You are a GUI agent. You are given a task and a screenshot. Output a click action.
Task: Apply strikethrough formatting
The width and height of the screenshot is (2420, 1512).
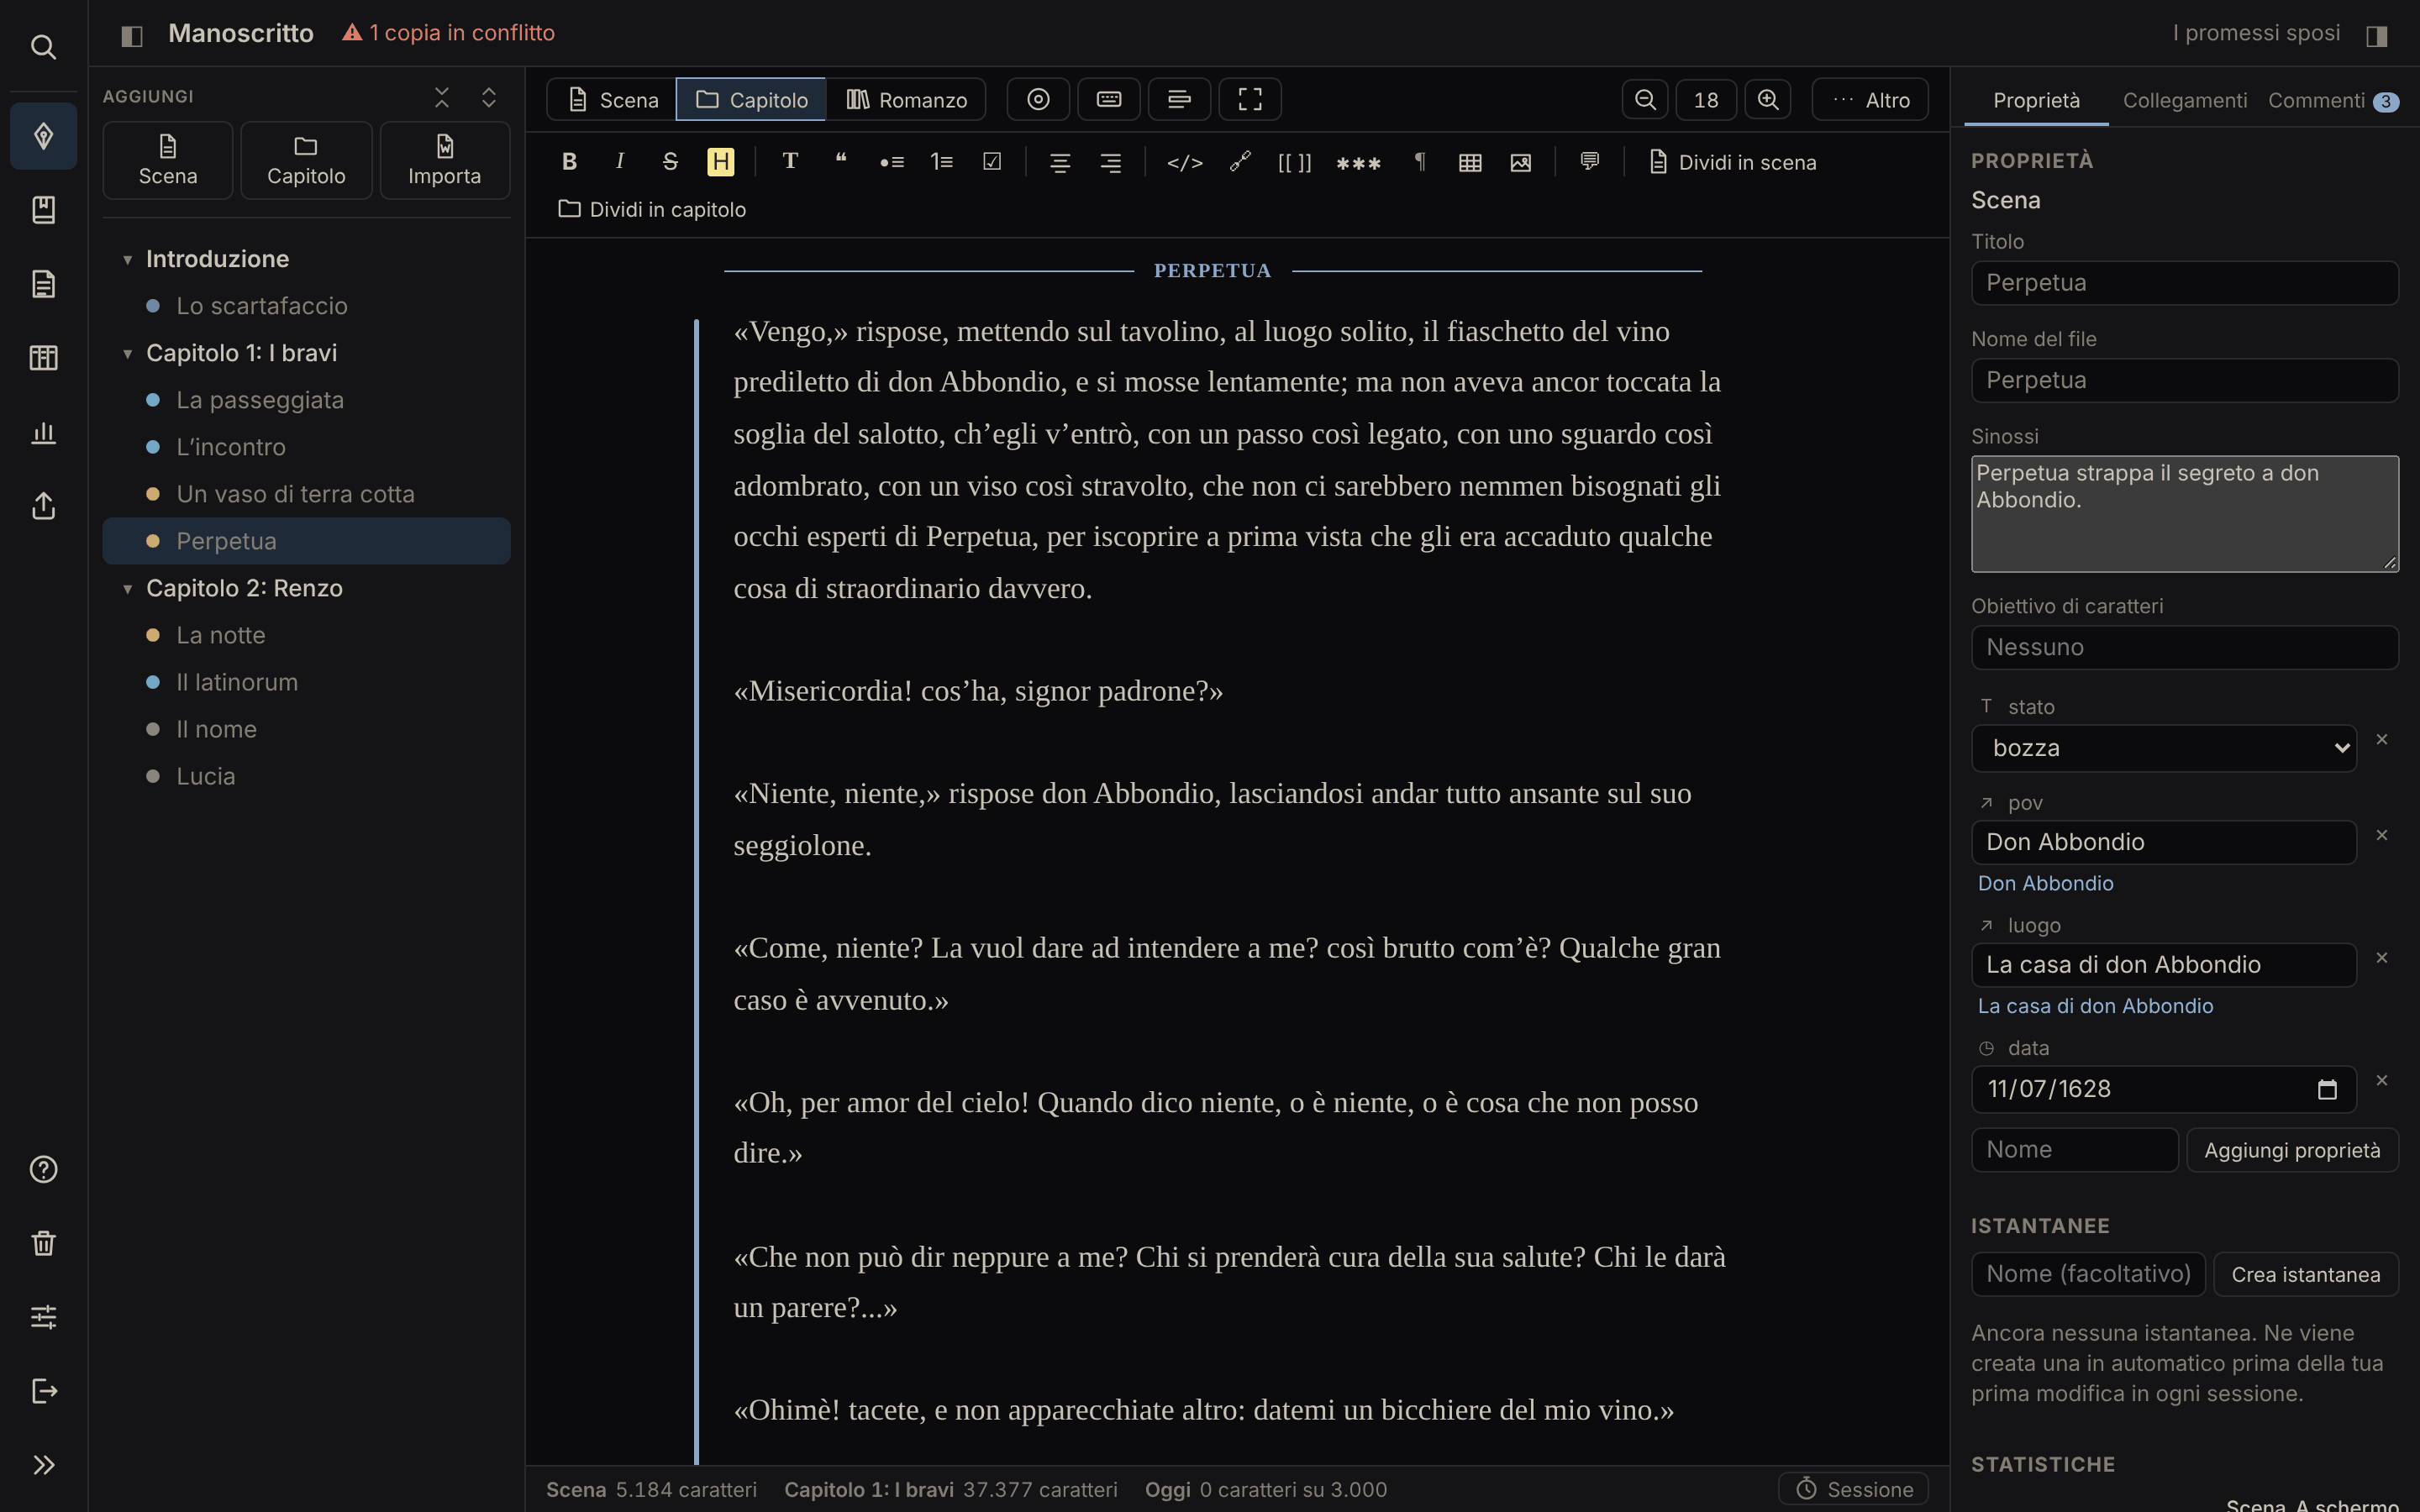click(x=670, y=162)
